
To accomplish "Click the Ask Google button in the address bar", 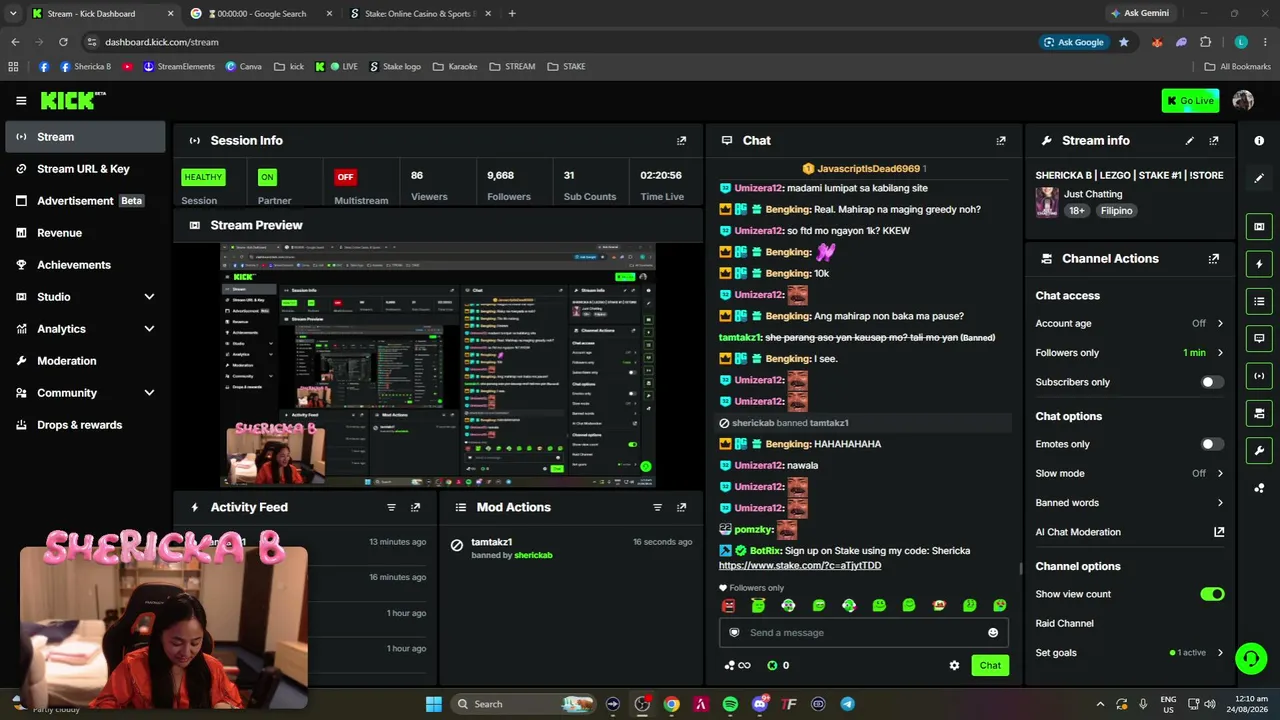I will 1073,42.
